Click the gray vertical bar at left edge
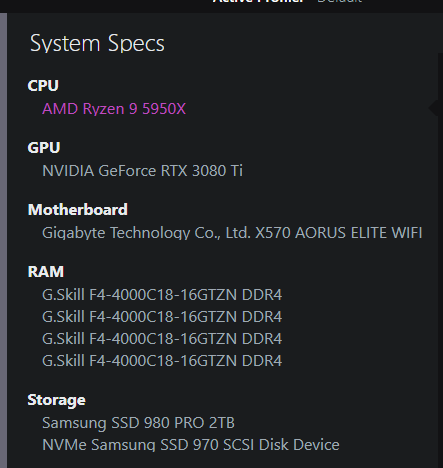The image size is (443, 468). coord(3,240)
